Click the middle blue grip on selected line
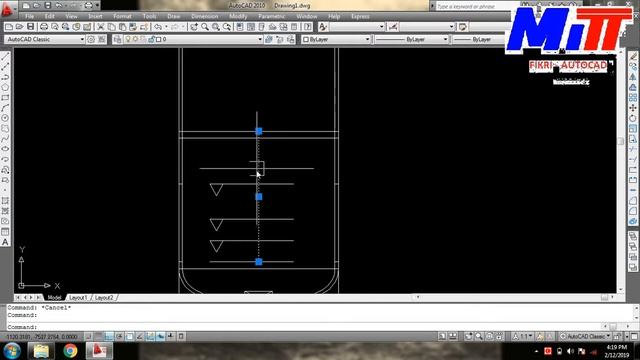The width and height of the screenshot is (640, 360). [x=259, y=197]
